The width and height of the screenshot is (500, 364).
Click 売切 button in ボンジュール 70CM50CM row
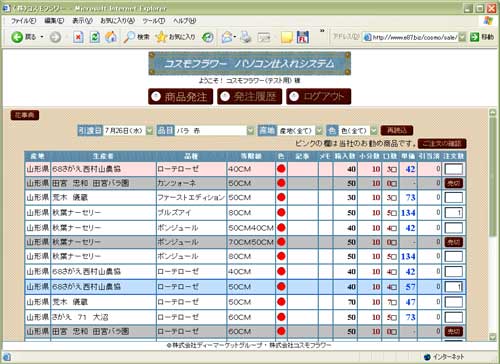point(454,242)
